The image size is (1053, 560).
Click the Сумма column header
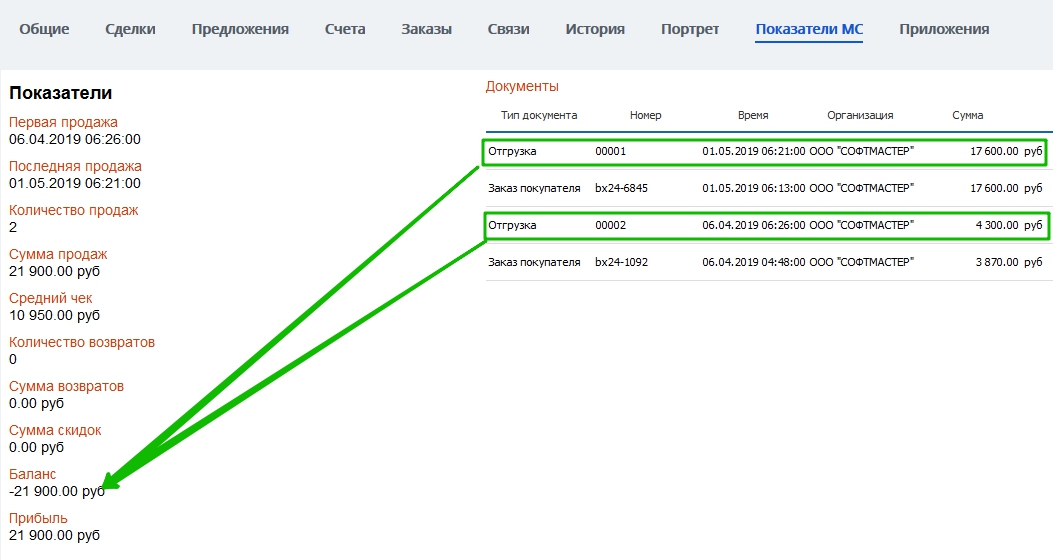click(x=967, y=115)
